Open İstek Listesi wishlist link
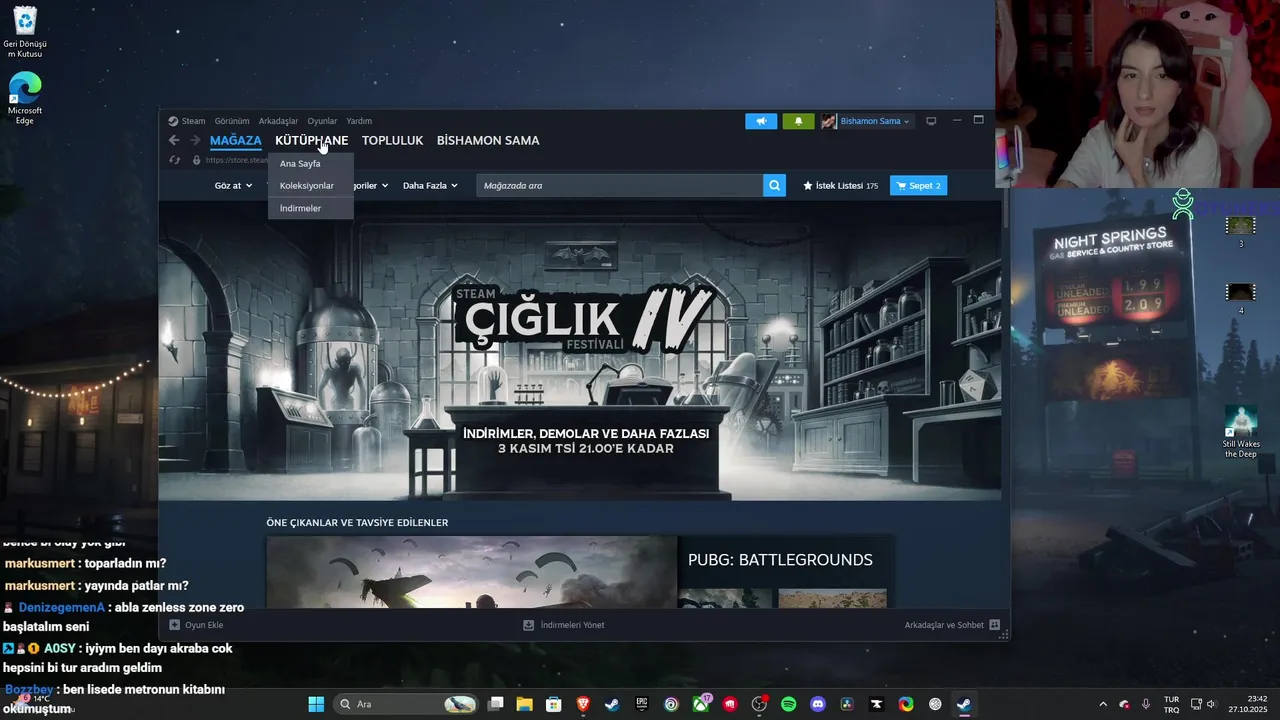This screenshot has width=1280, height=720. (x=840, y=185)
